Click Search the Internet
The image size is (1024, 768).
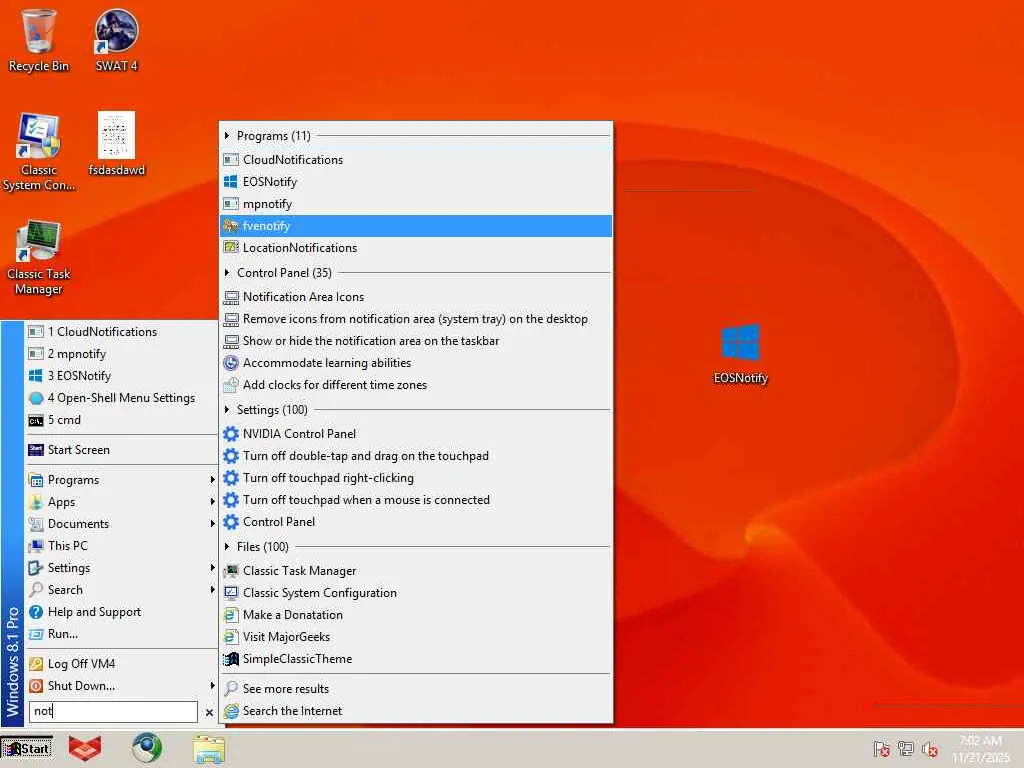coord(416,711)
